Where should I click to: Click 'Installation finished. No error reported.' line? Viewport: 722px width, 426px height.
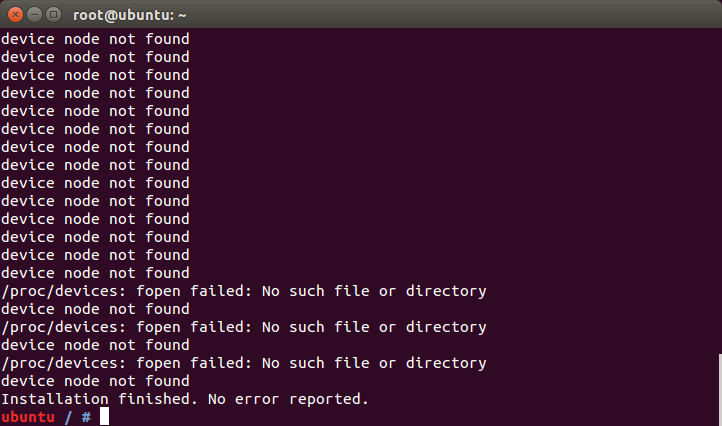tap(185, 399)
